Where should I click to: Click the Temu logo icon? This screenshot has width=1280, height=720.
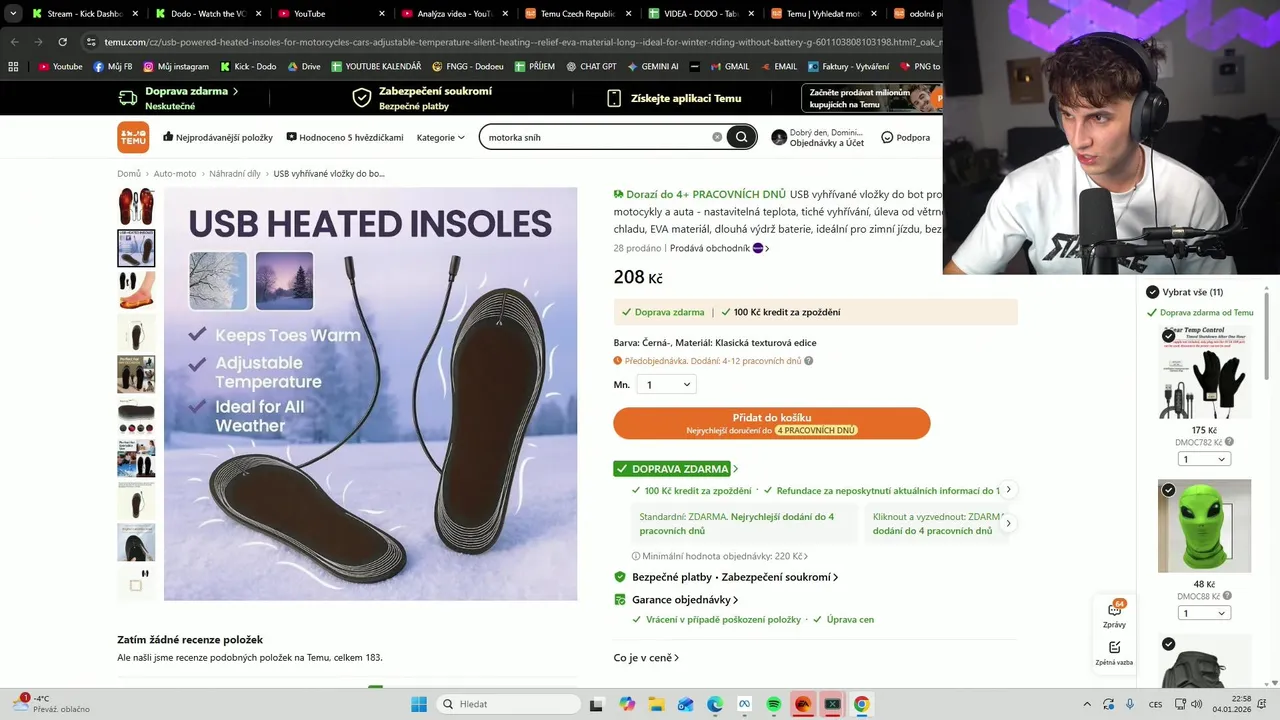coord(133,137)
